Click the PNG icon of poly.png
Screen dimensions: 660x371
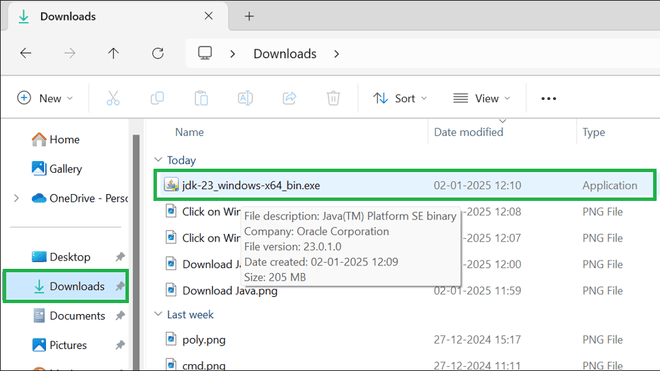coord(171,339)
